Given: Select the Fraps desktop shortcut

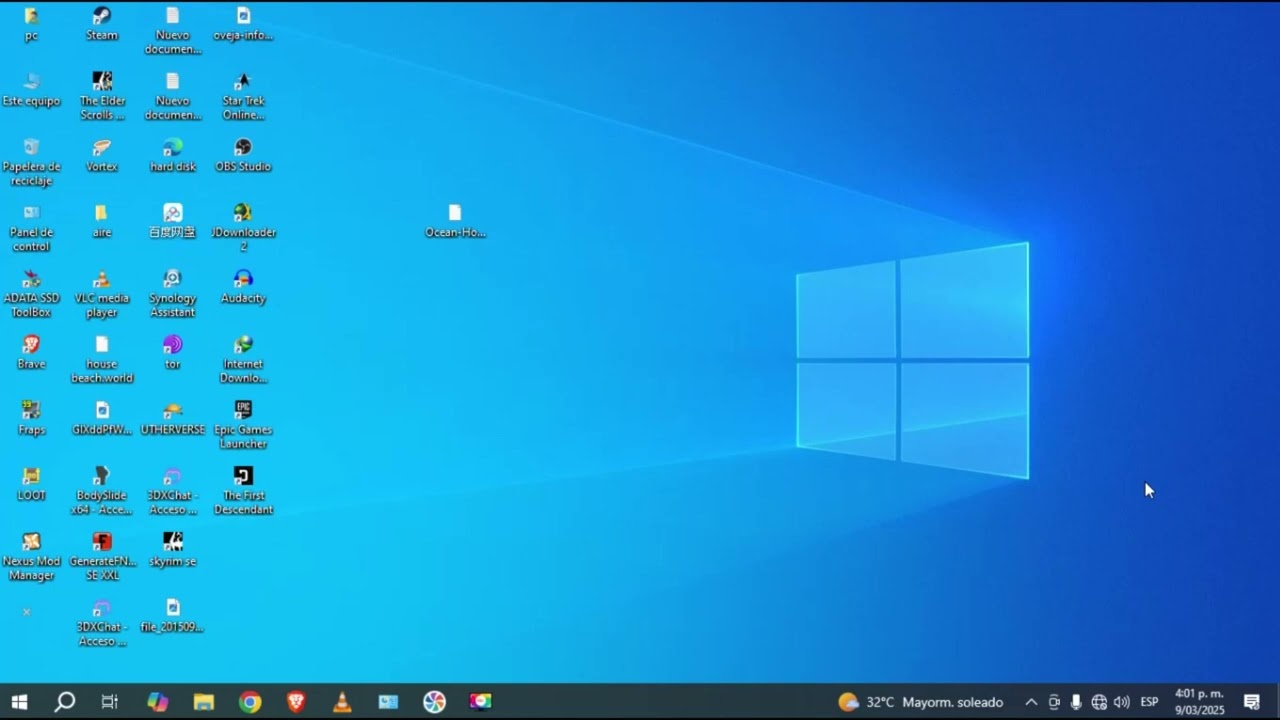Looking at the screenshot, I should [31, 418].
